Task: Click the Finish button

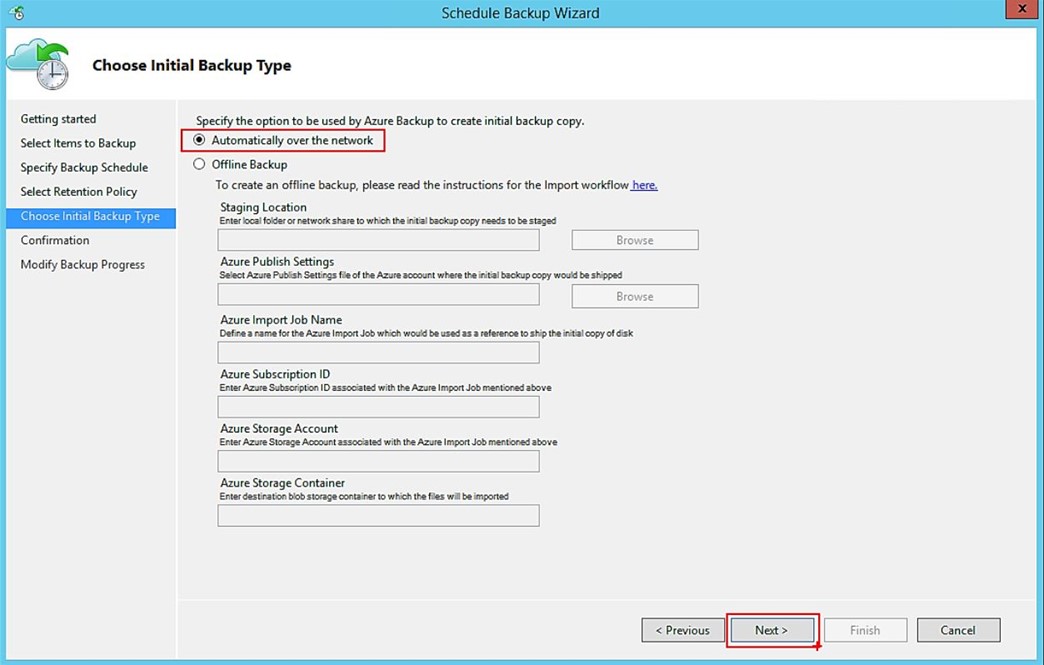Action: (865, 630)
